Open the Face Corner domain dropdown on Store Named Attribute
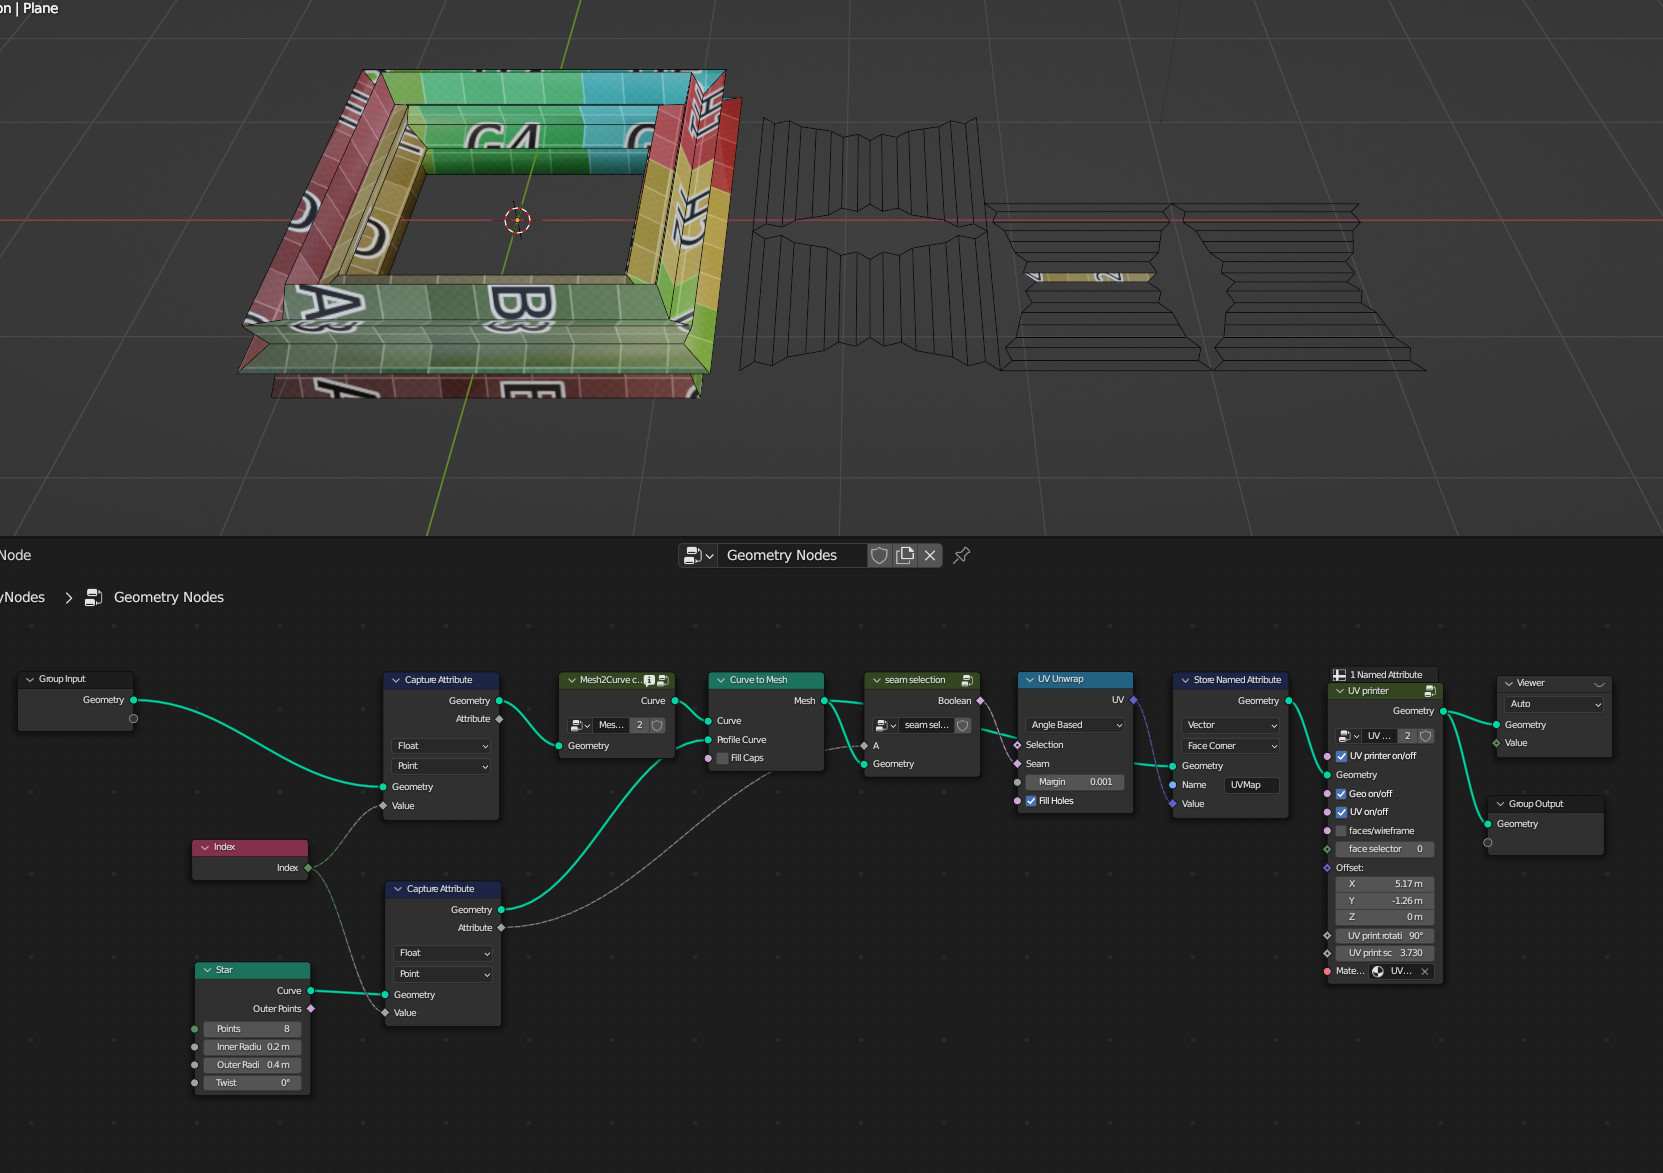Screen dimensions: 1663x1173 [1228, 745]
